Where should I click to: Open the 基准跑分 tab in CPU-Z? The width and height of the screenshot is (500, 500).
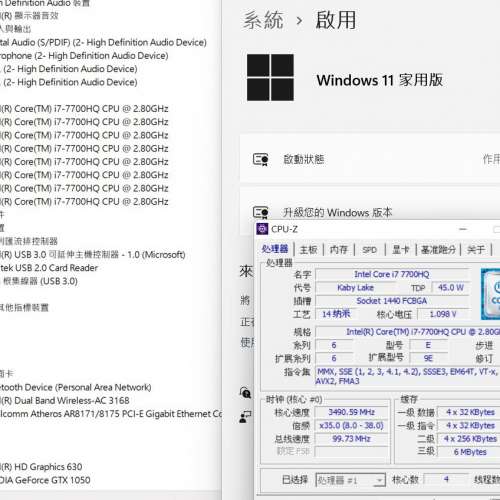click(438, 249)
